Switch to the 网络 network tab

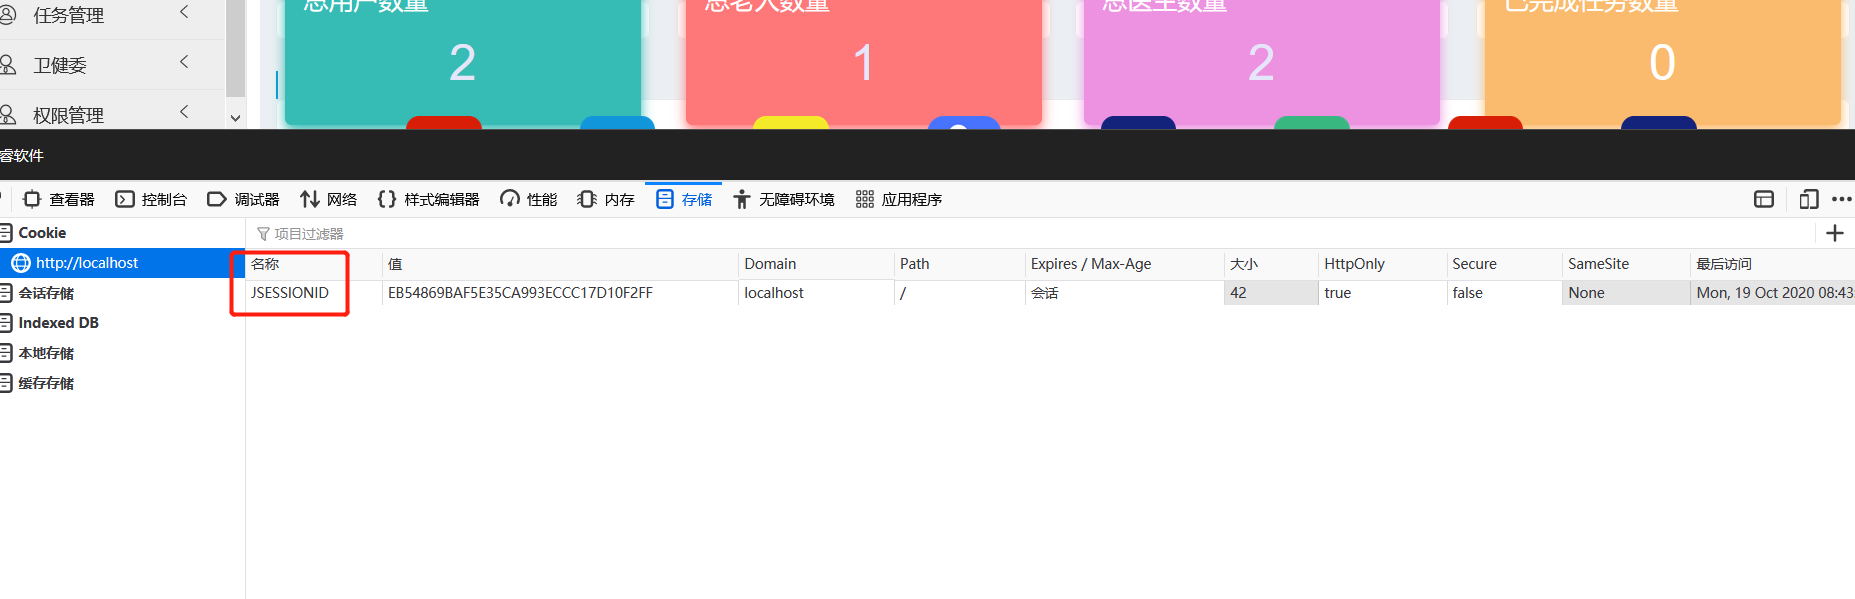pyautogui.click(x=328, y=199)
